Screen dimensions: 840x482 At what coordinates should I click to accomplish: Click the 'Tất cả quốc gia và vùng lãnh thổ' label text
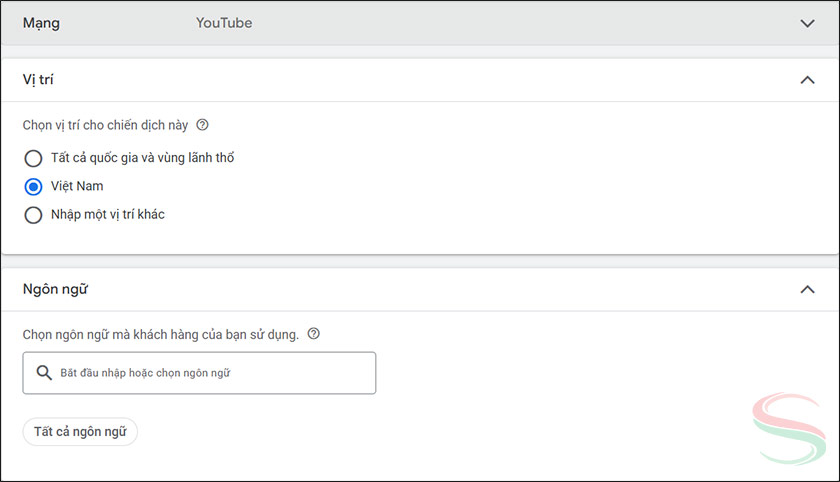click(x=142, y=158)
